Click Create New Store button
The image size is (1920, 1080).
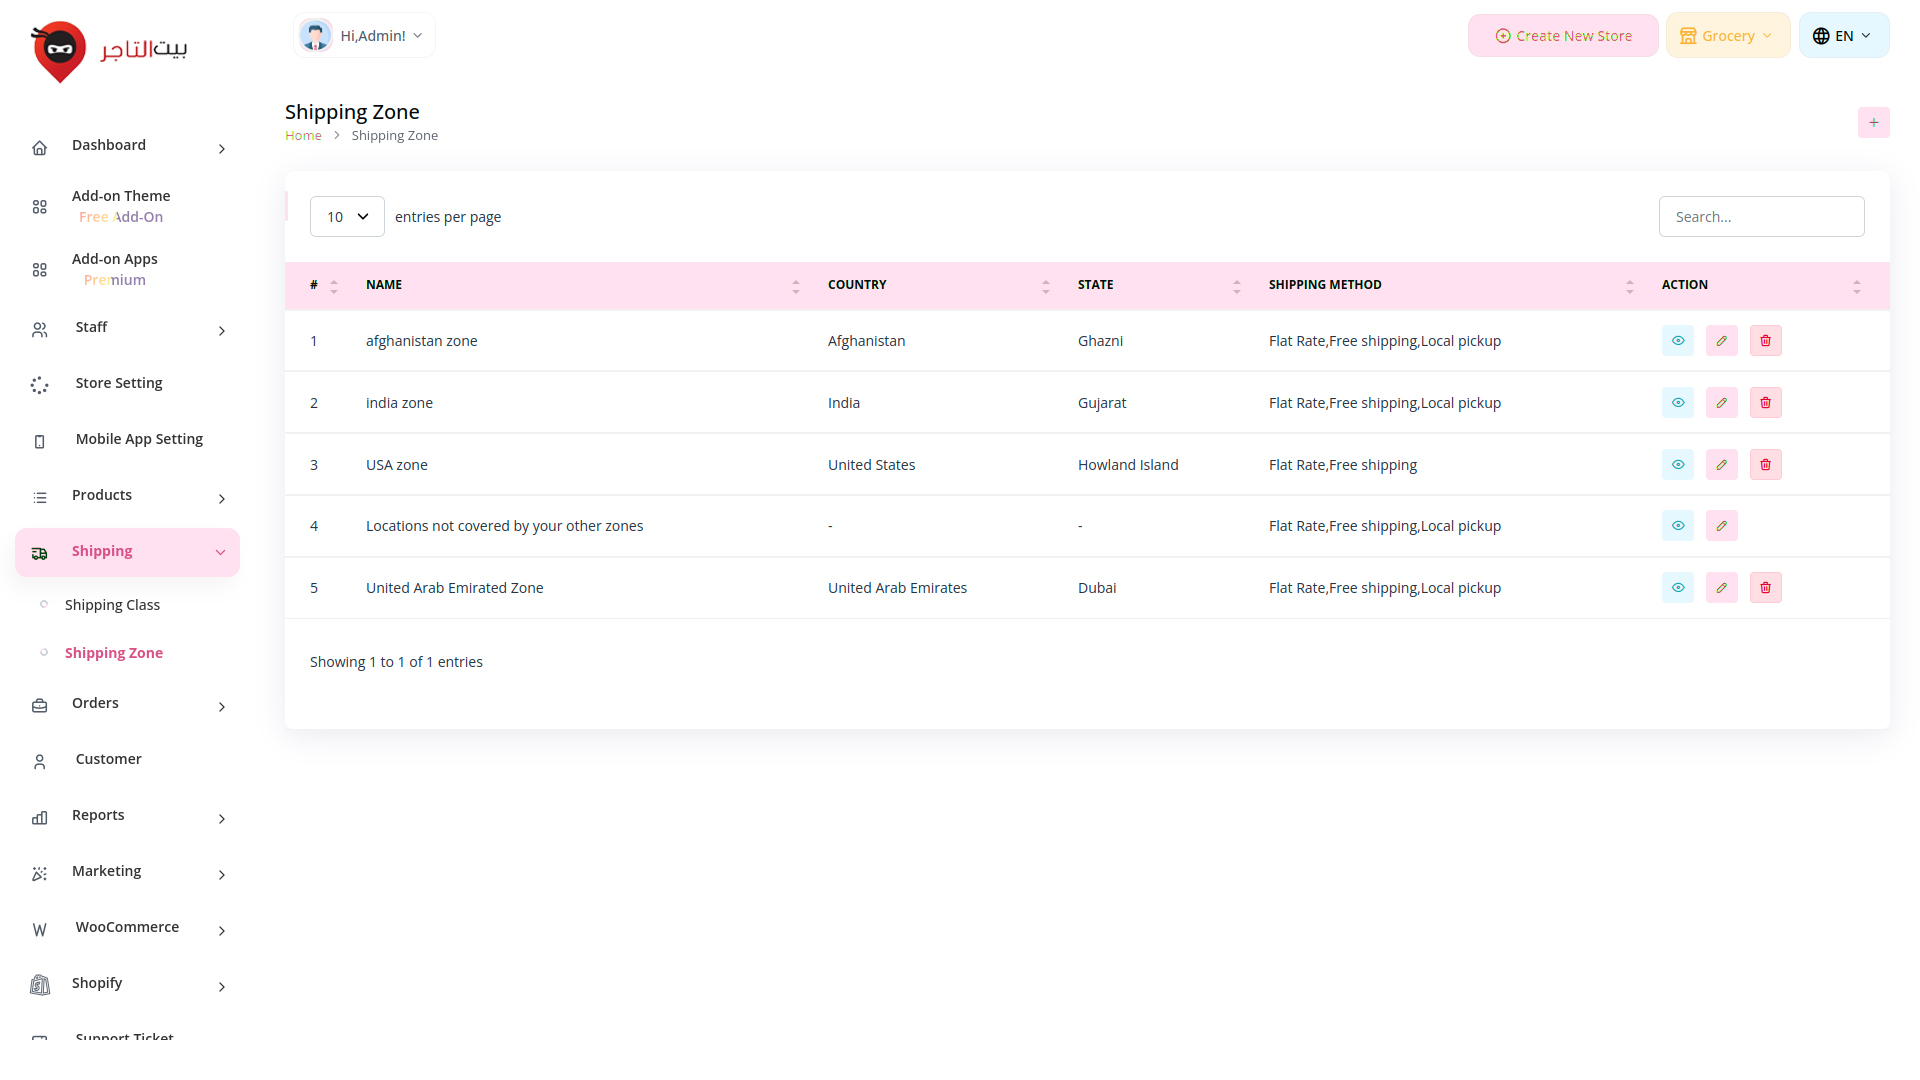coord(1563,36)
